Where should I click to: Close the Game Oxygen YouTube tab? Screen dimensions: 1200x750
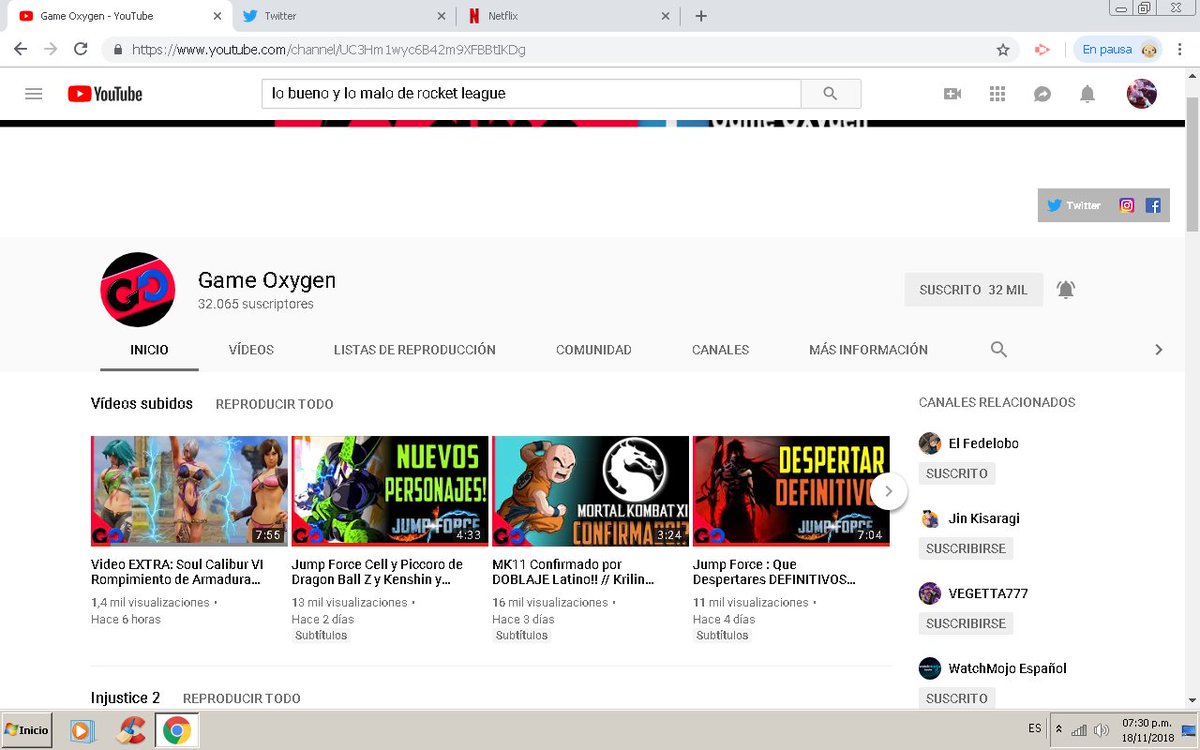pos(217,16)
